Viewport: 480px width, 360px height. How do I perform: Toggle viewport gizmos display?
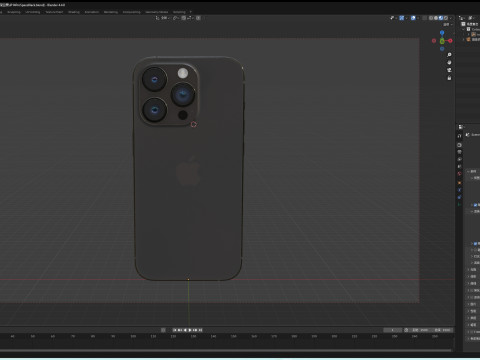pos(402,18)
